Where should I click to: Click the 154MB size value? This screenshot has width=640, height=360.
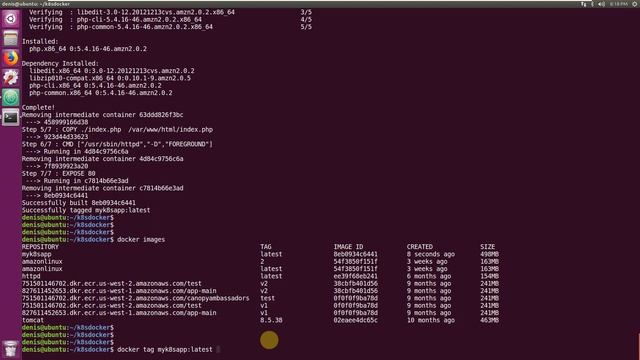click(489, 276)
